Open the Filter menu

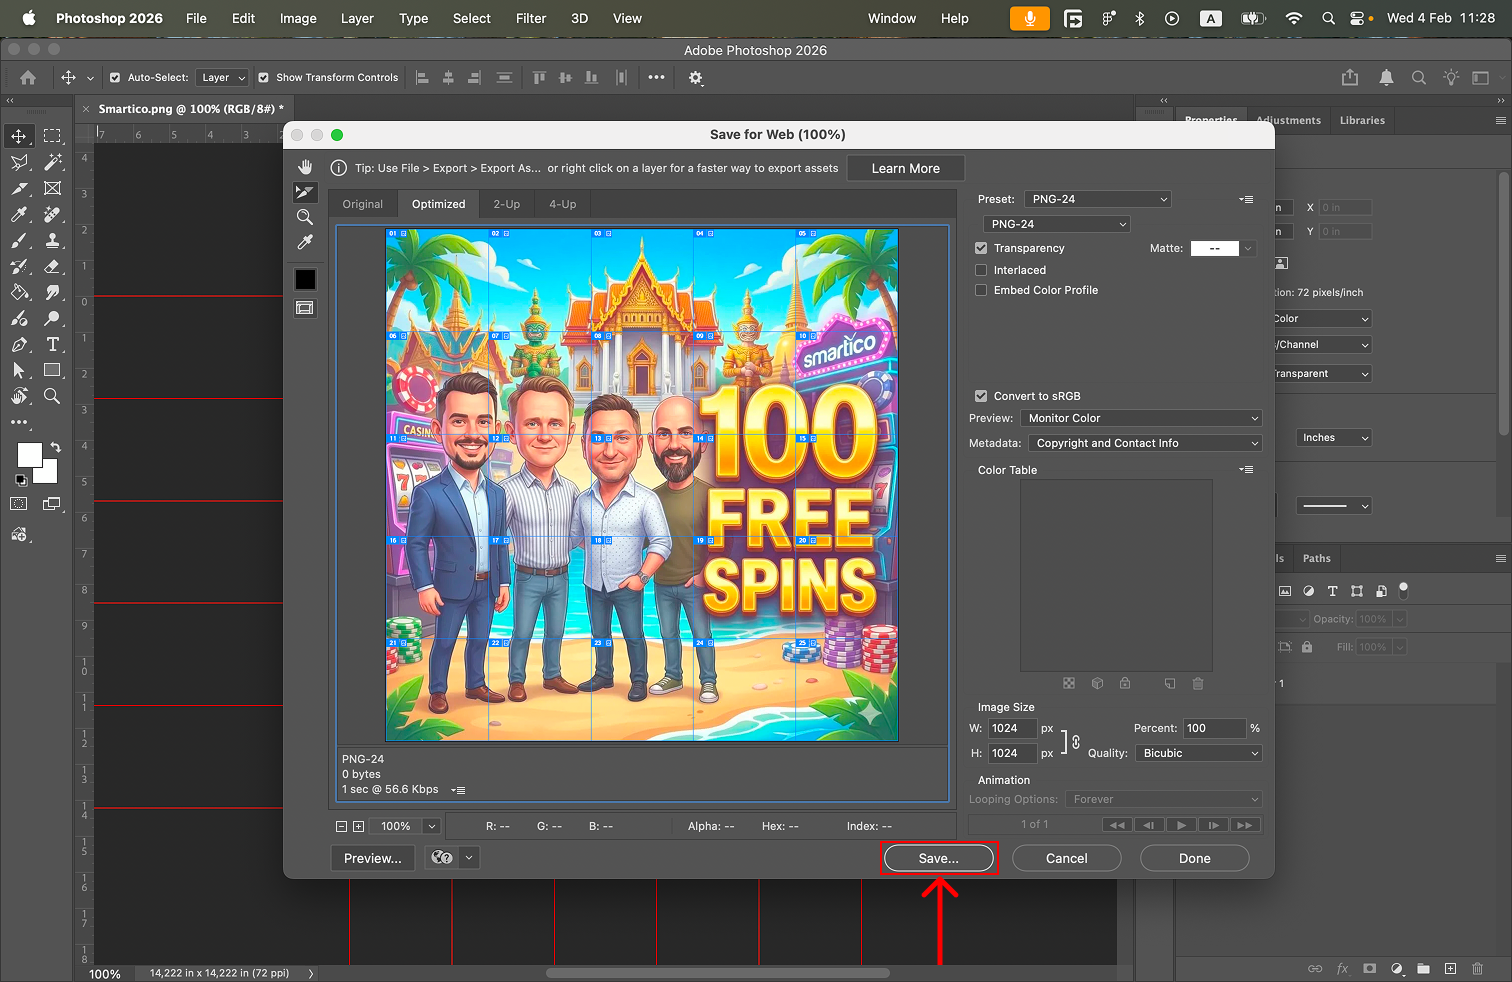[x=530, y=18]
